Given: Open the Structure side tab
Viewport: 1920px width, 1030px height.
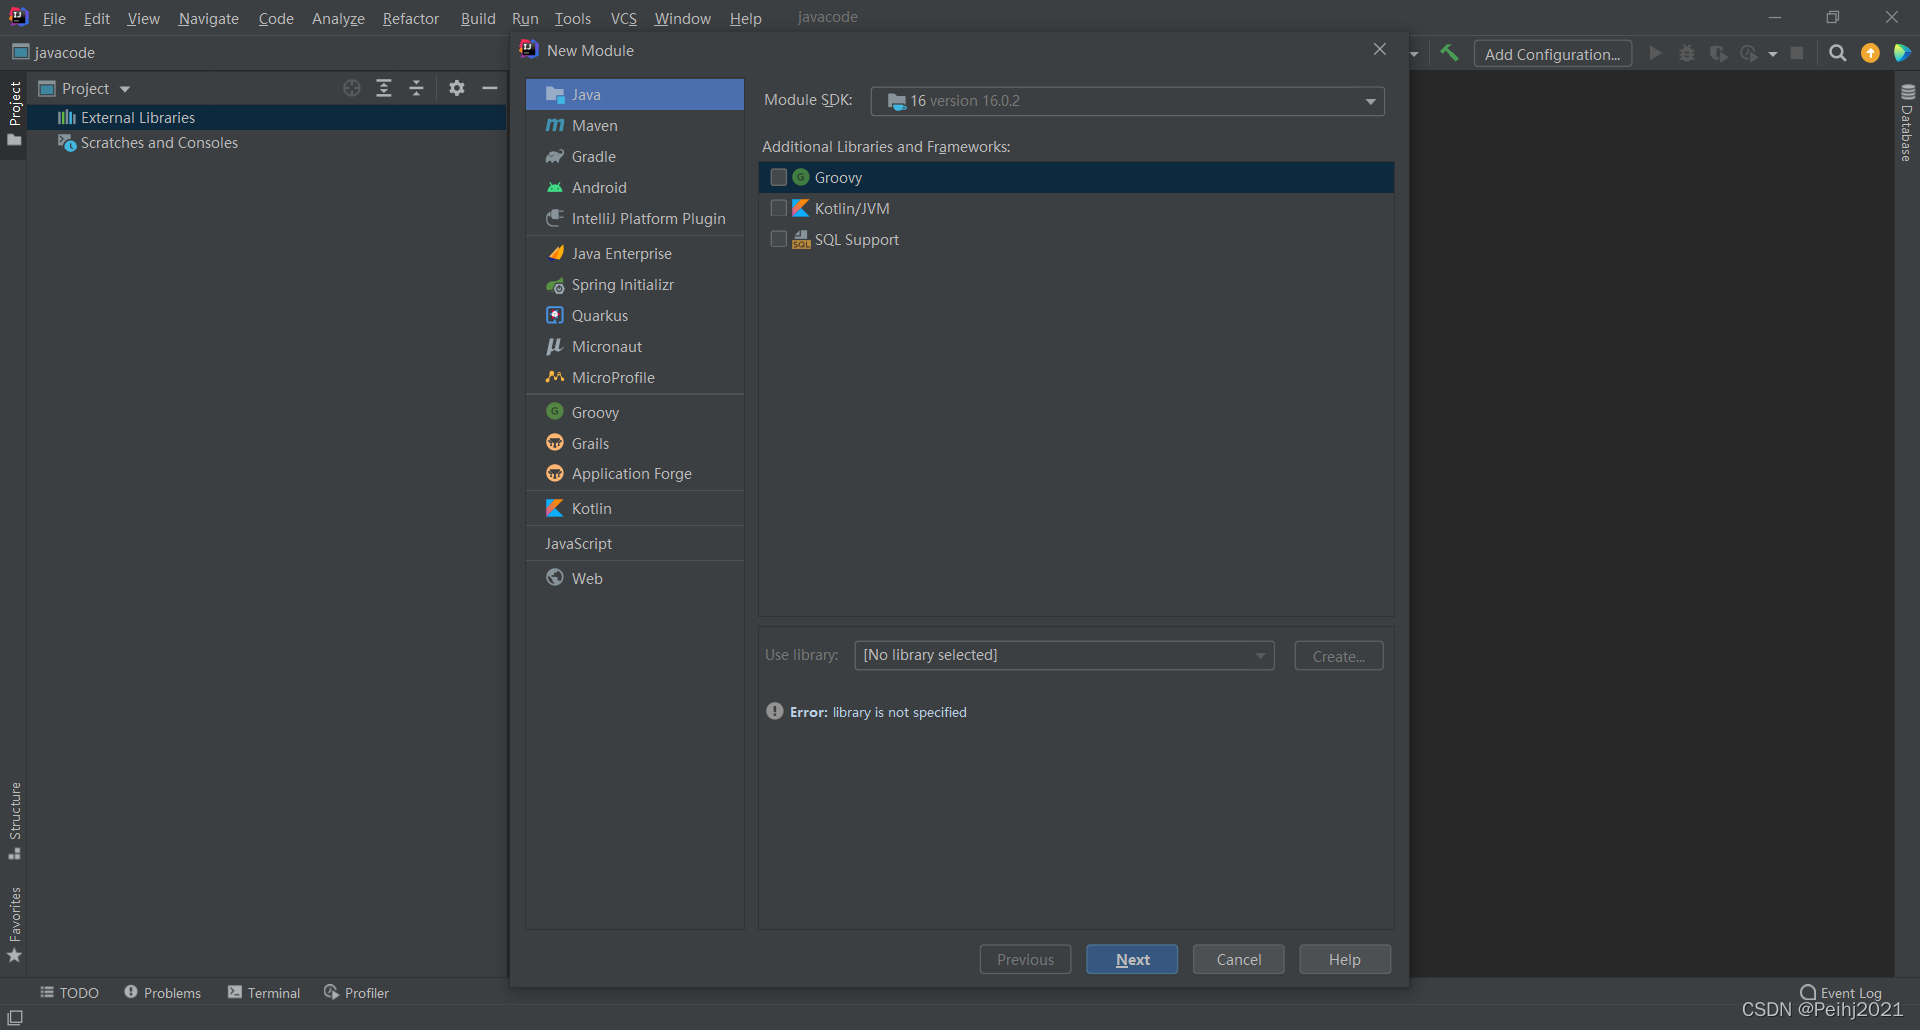Looking at the screenshot, I should (x=14, y=820).
